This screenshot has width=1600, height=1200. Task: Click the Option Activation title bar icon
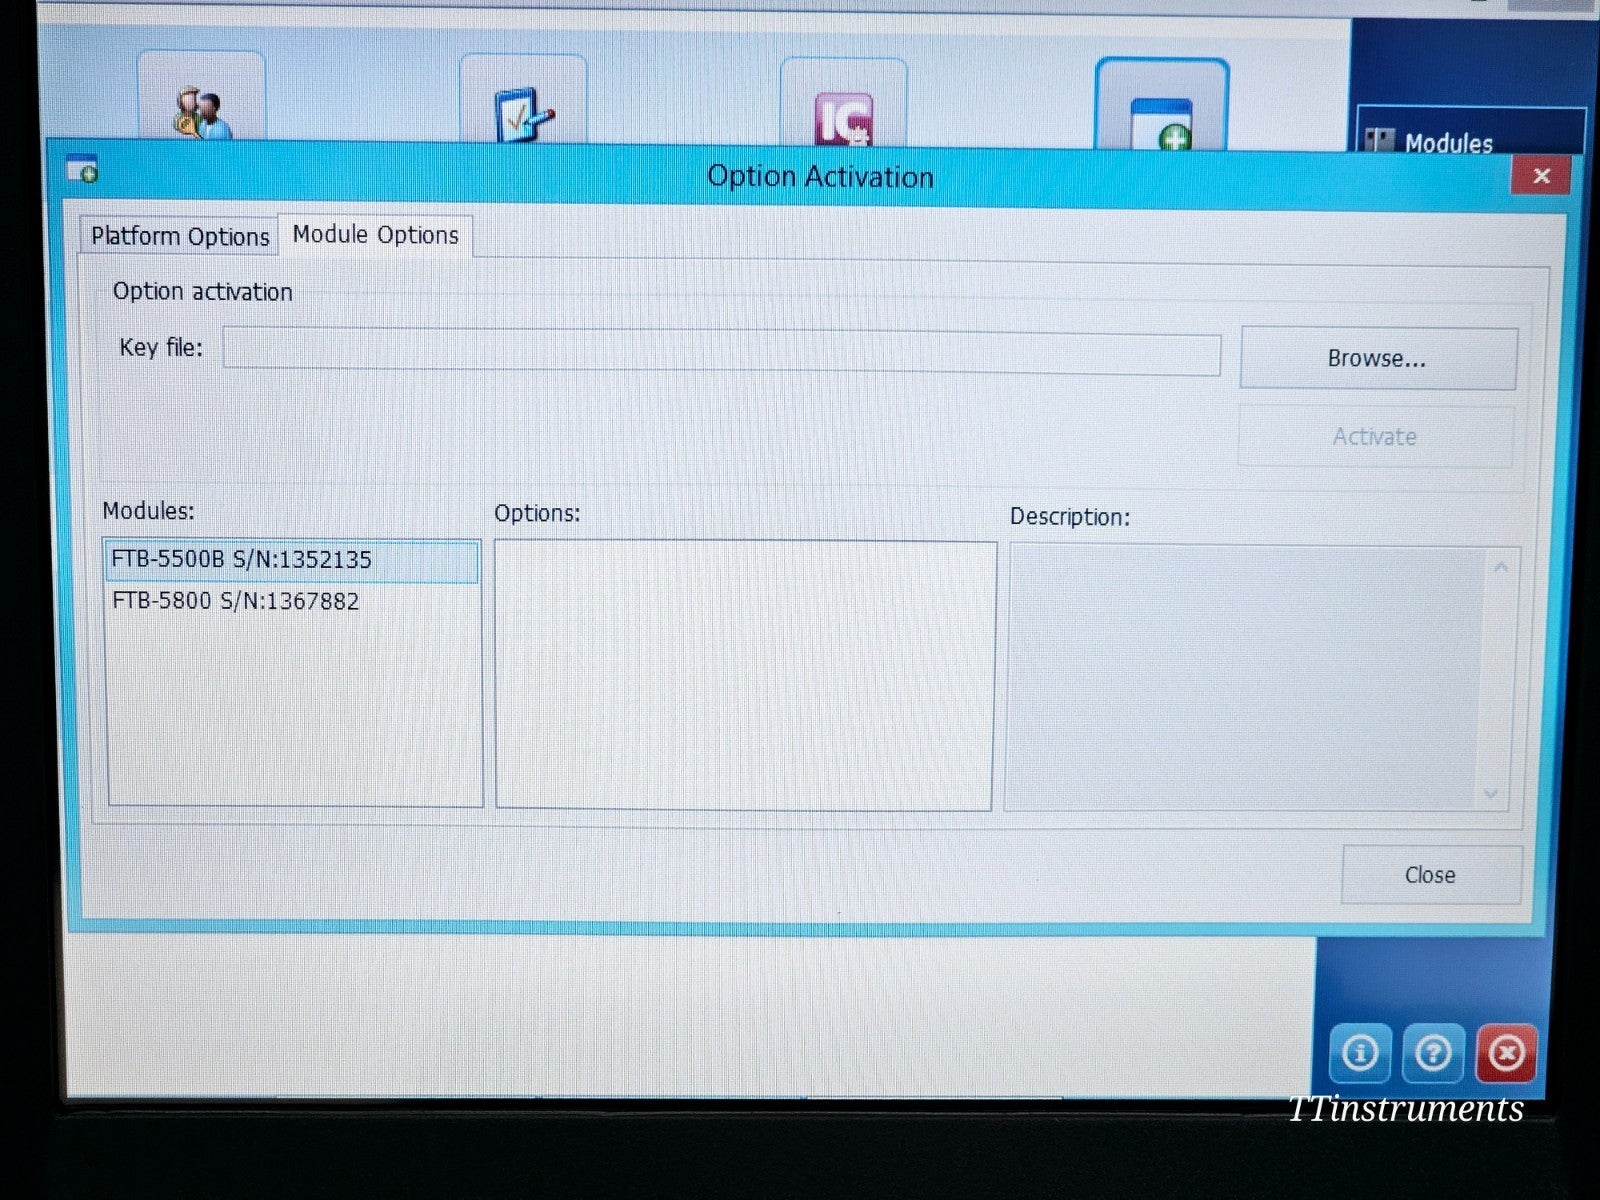click(80, 170)
